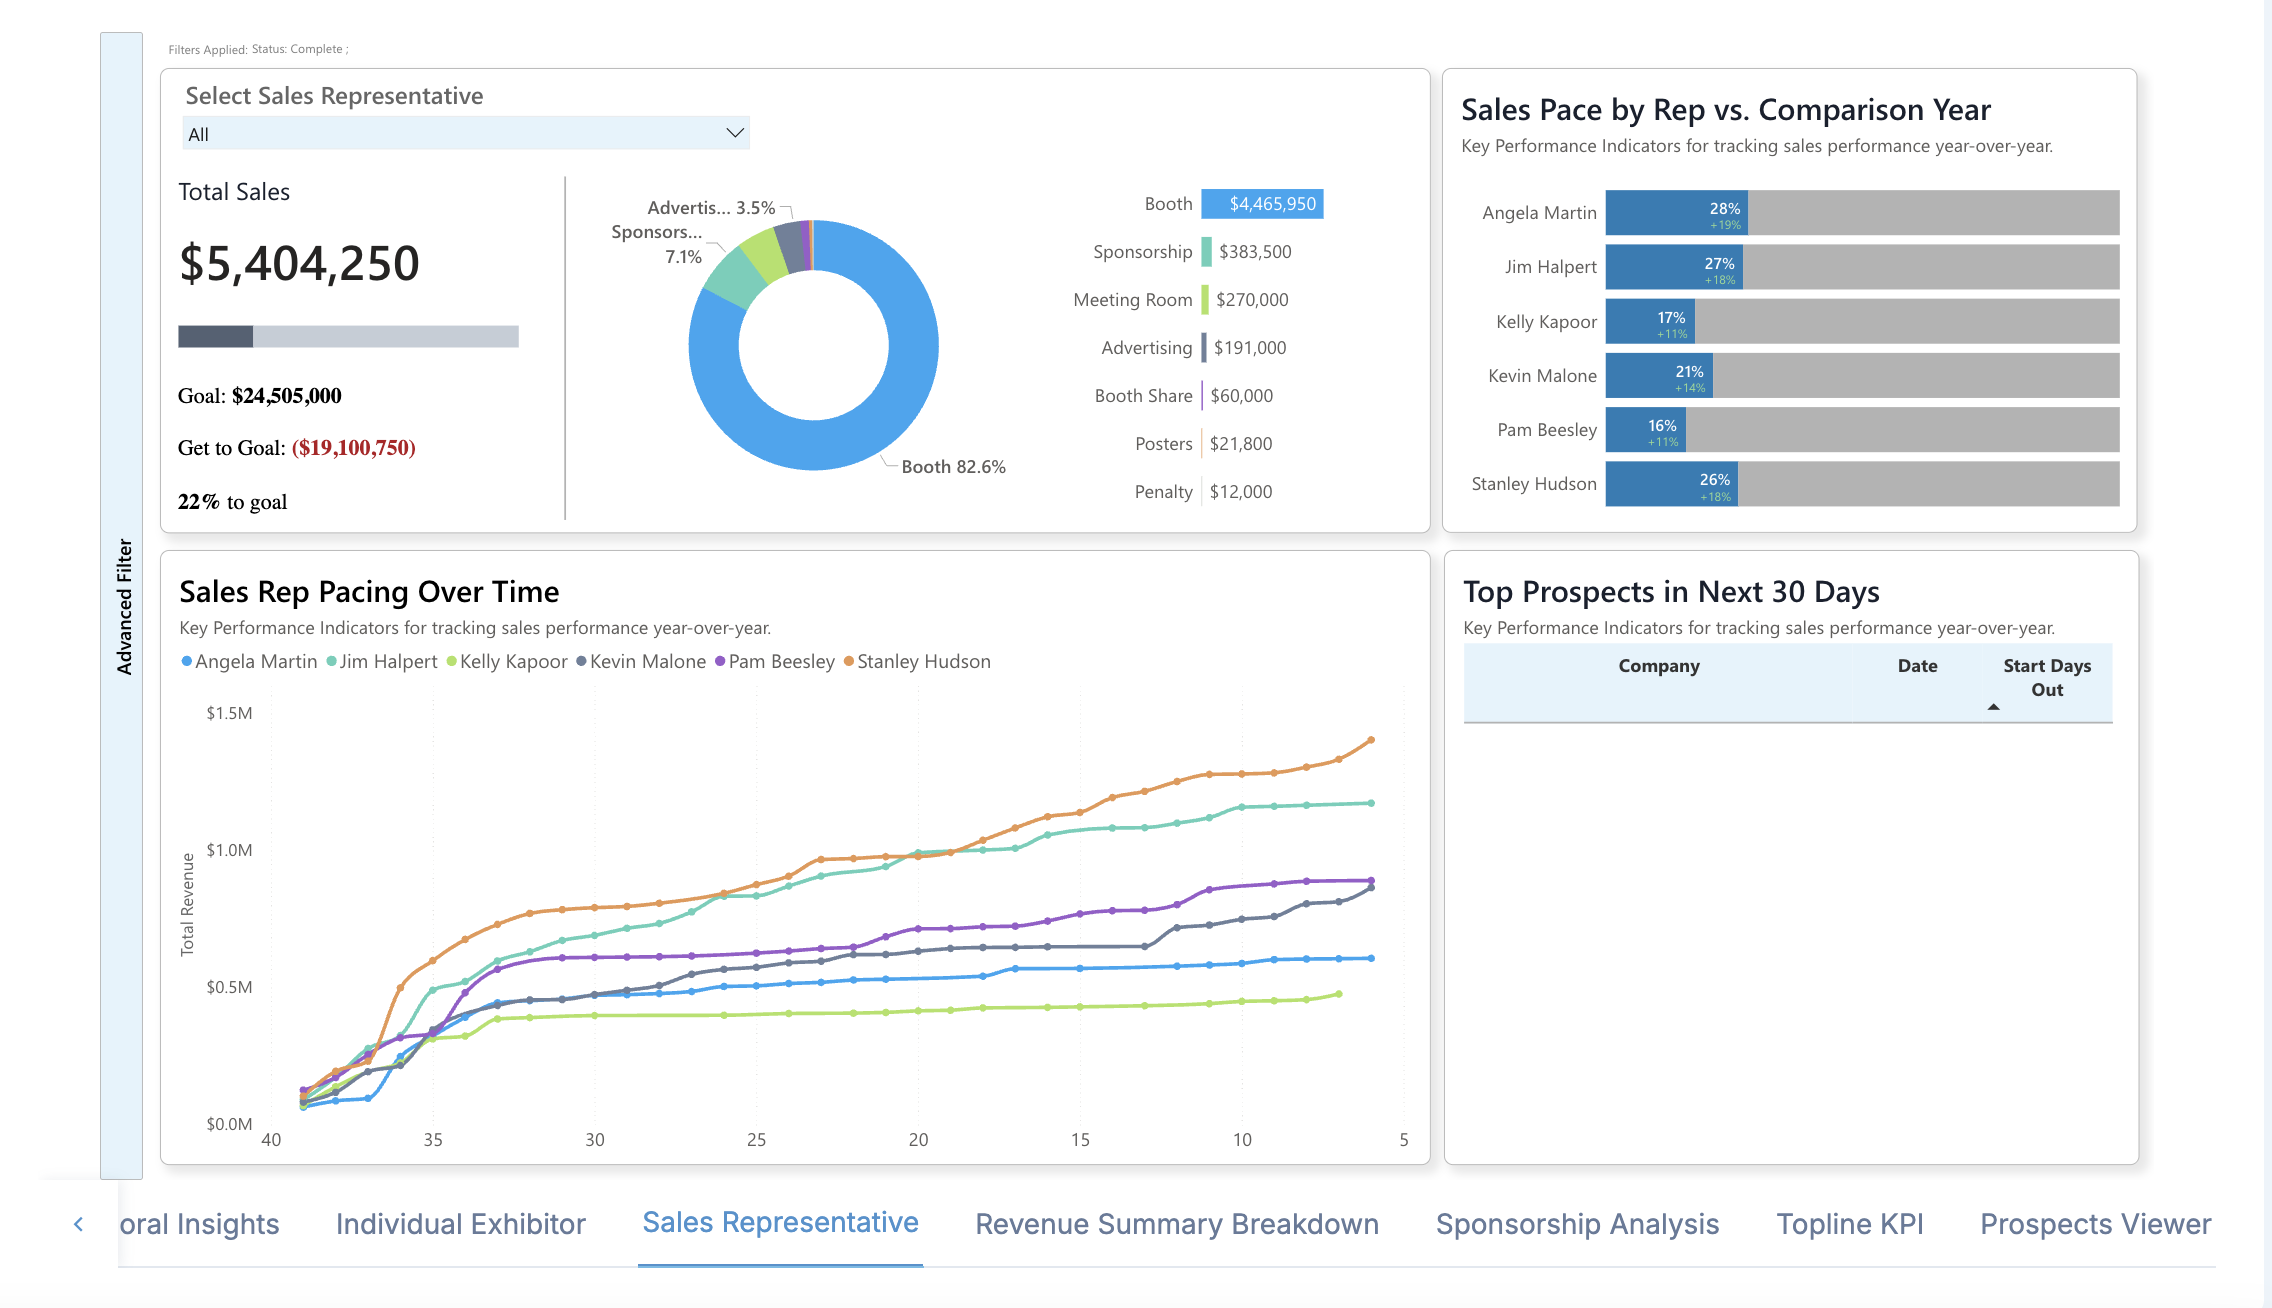This screenshot has width=2272, height=1308.
Task: Click Angela Martin legend marker
Action: pos(187,661)
